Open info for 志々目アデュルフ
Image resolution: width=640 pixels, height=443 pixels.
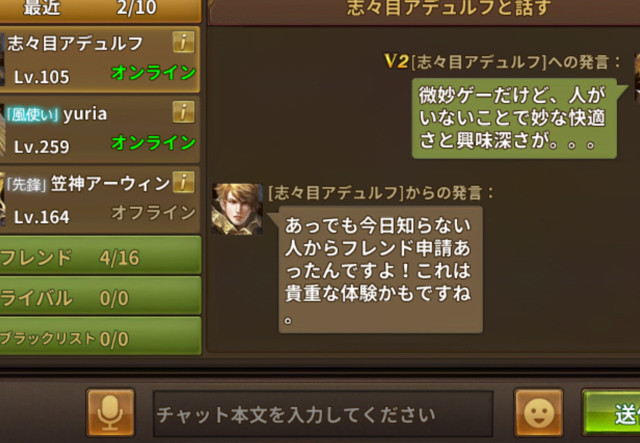[x=184, y=42]
